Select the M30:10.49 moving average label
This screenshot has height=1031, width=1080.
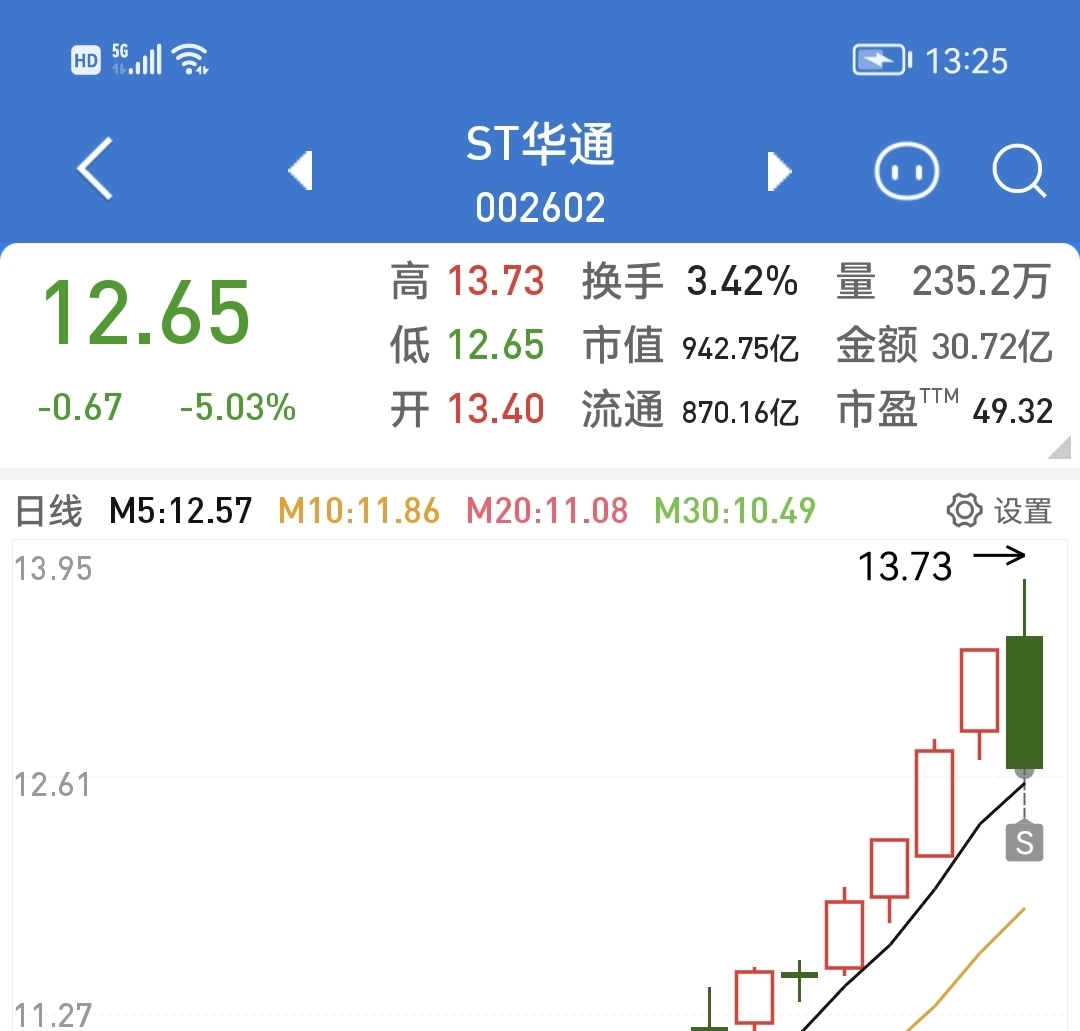click(x=735, y=511)
